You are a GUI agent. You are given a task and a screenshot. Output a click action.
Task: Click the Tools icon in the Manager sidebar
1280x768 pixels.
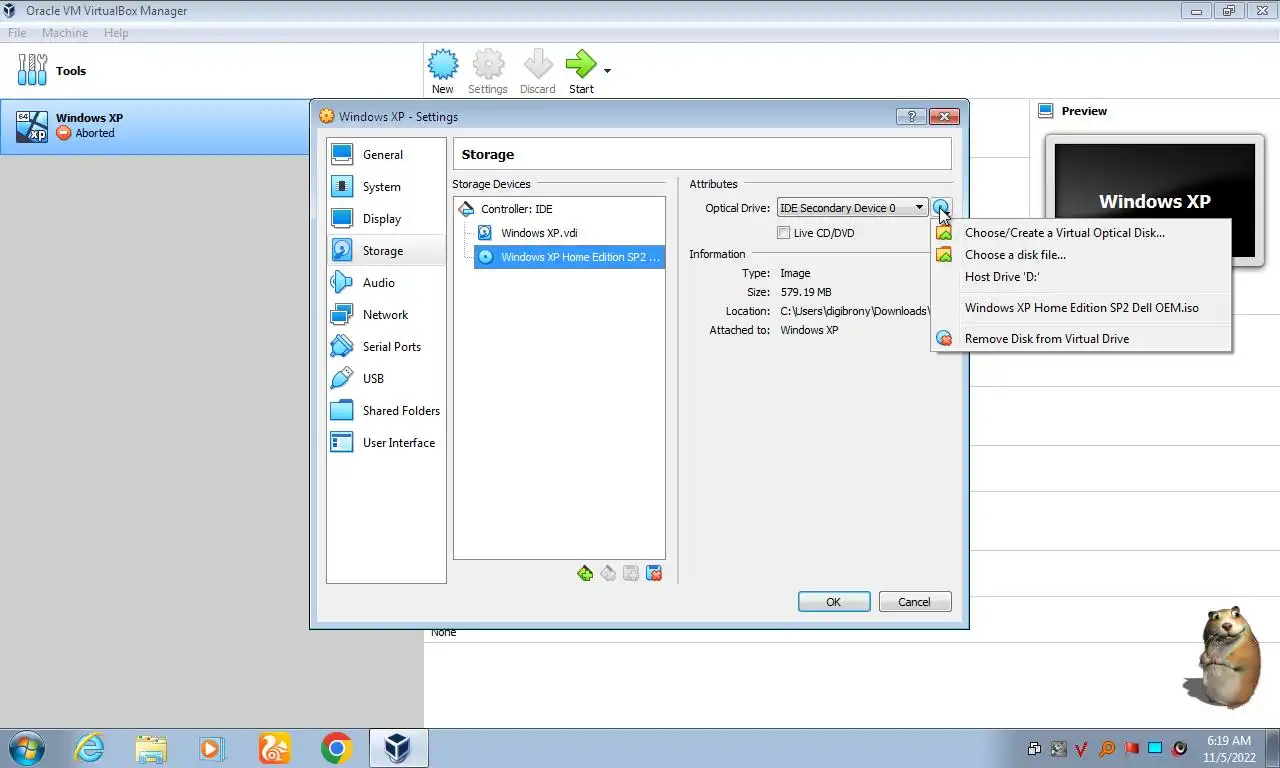(33, 70)
